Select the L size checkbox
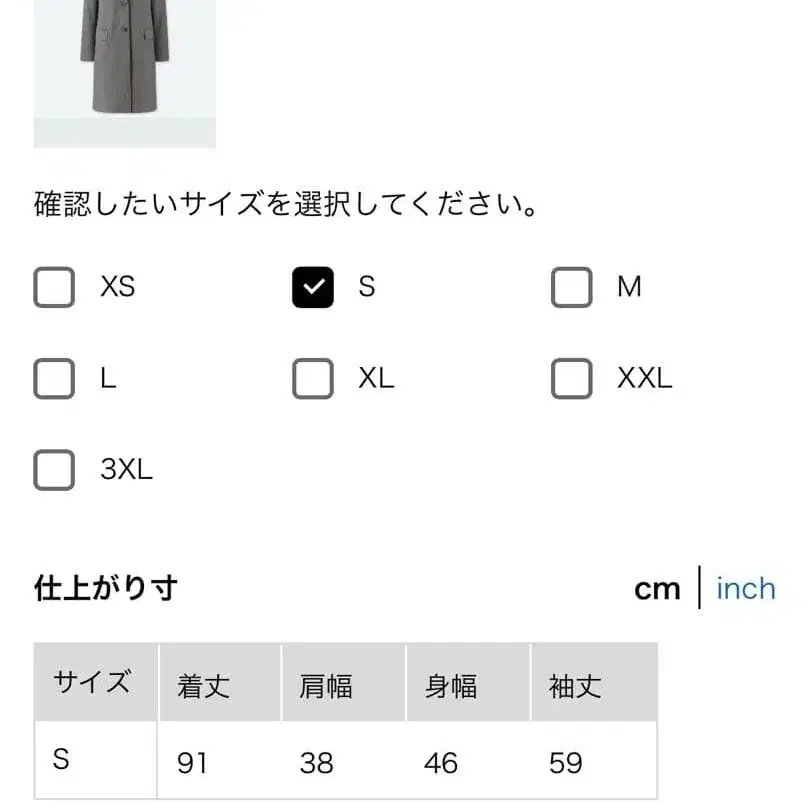 point(54,379)
